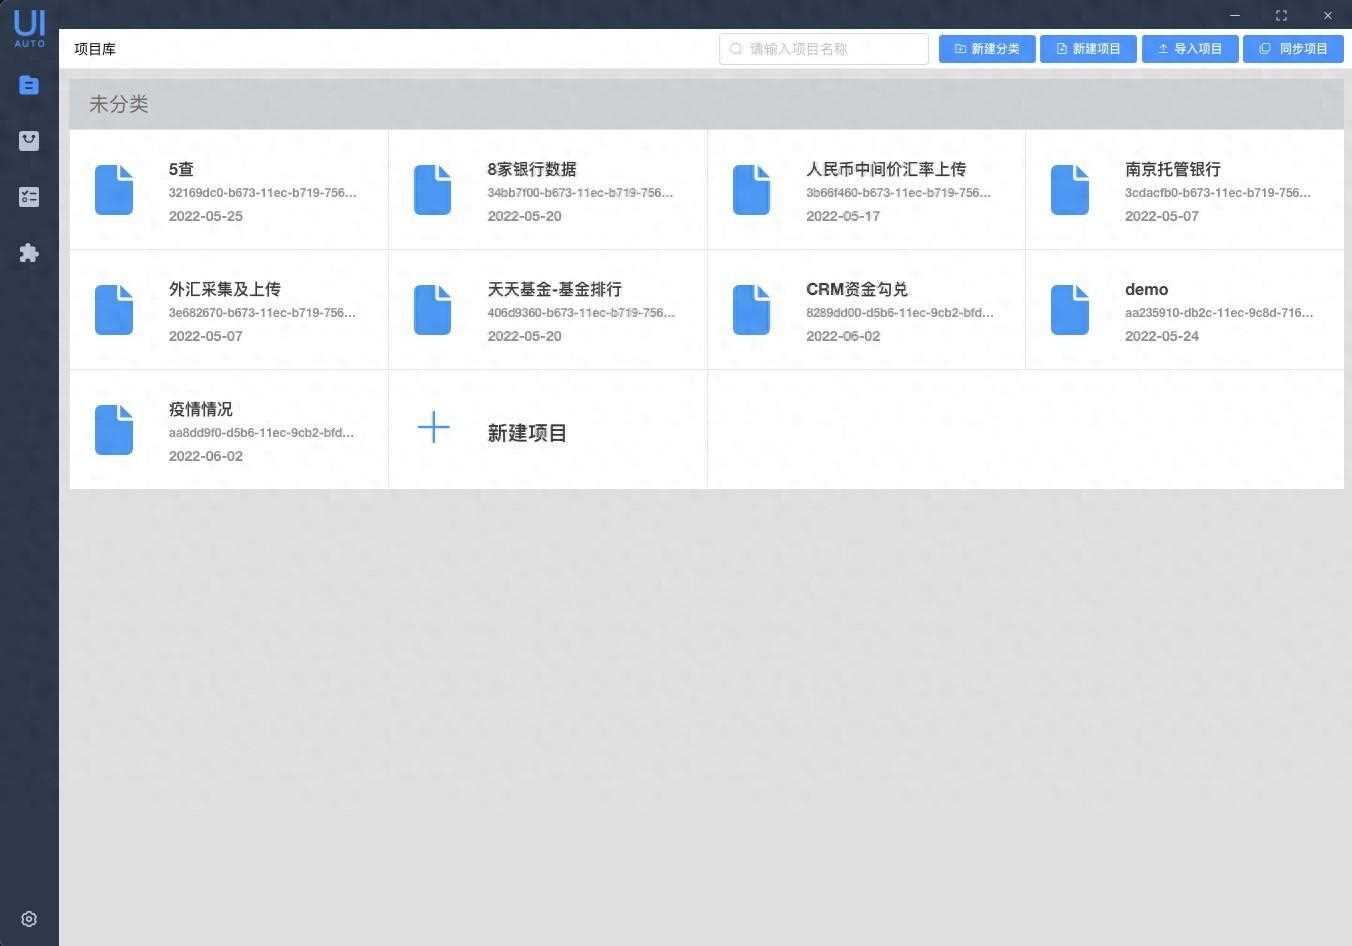Open project titled 天天基金-基金排行
The height and width of the screenshot is (946, 1352).
pyautogui.click(x=555, y=289)
